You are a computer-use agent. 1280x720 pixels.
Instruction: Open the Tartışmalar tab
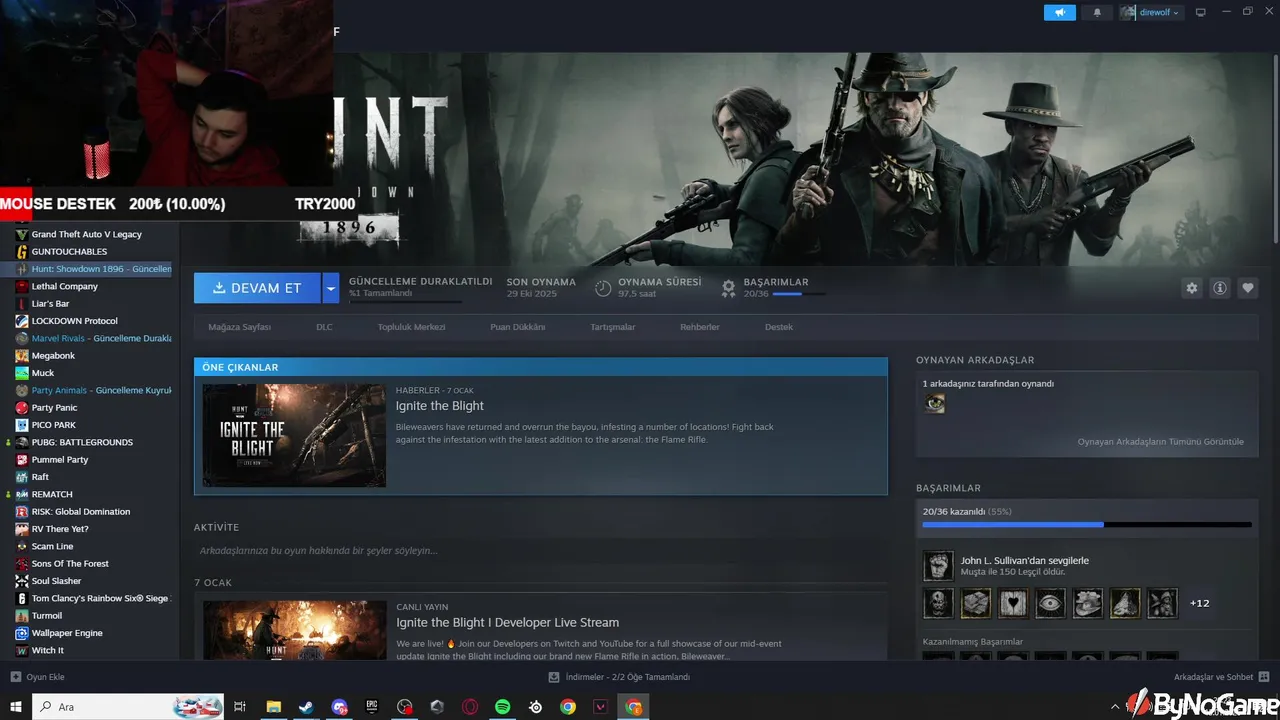(613, 327)
